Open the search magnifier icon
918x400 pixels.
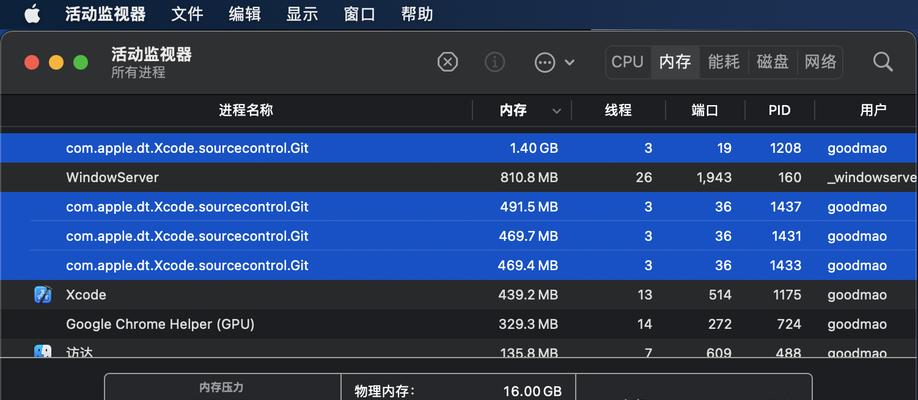[x=882, y=61]
